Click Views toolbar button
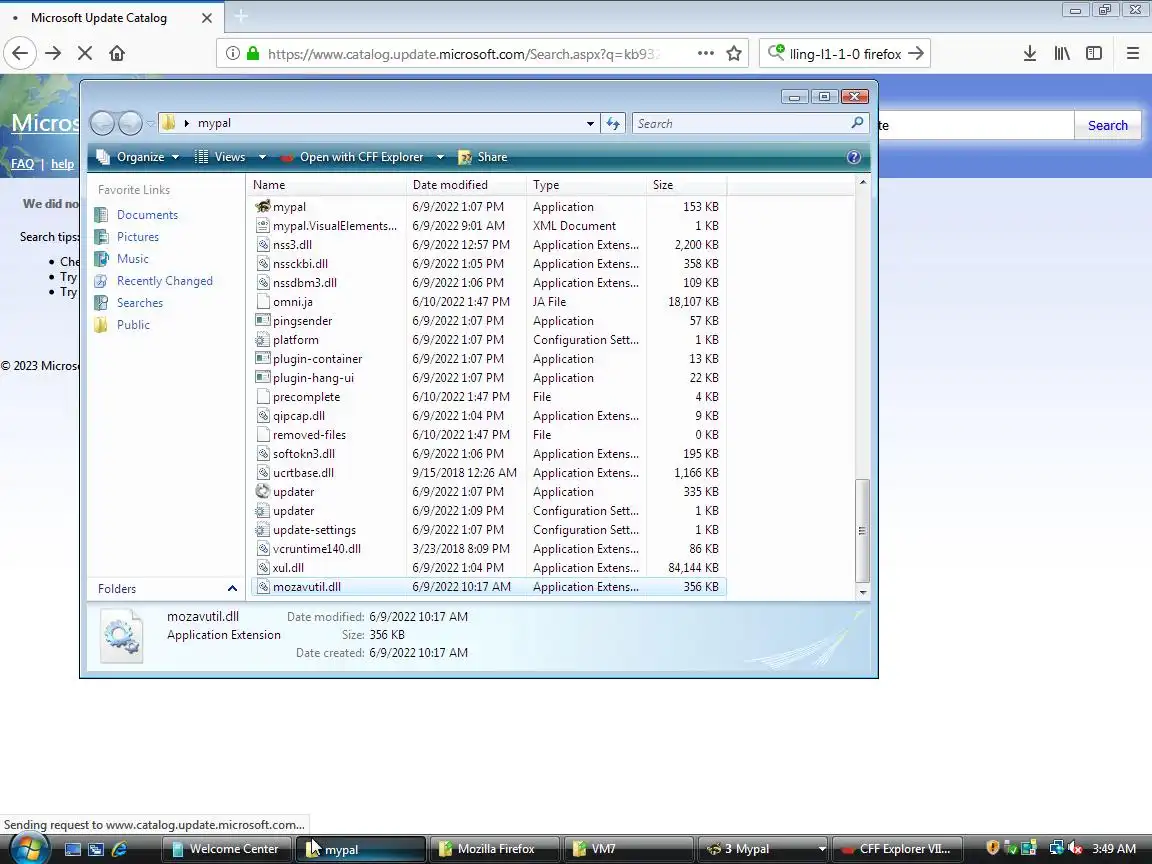1152x864 pixels. coord(219,157)
